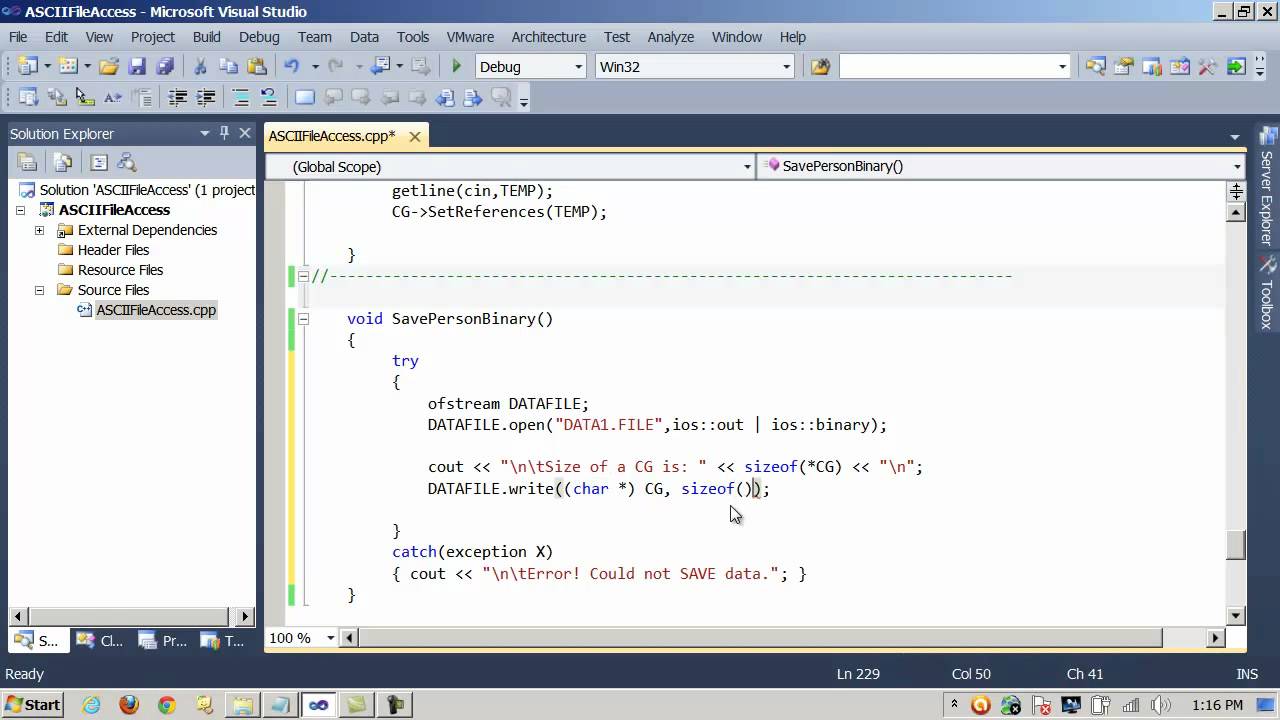The image size is (1280, 720).
Task: Comment out the selected lines icon
Action: click(241, 97)
